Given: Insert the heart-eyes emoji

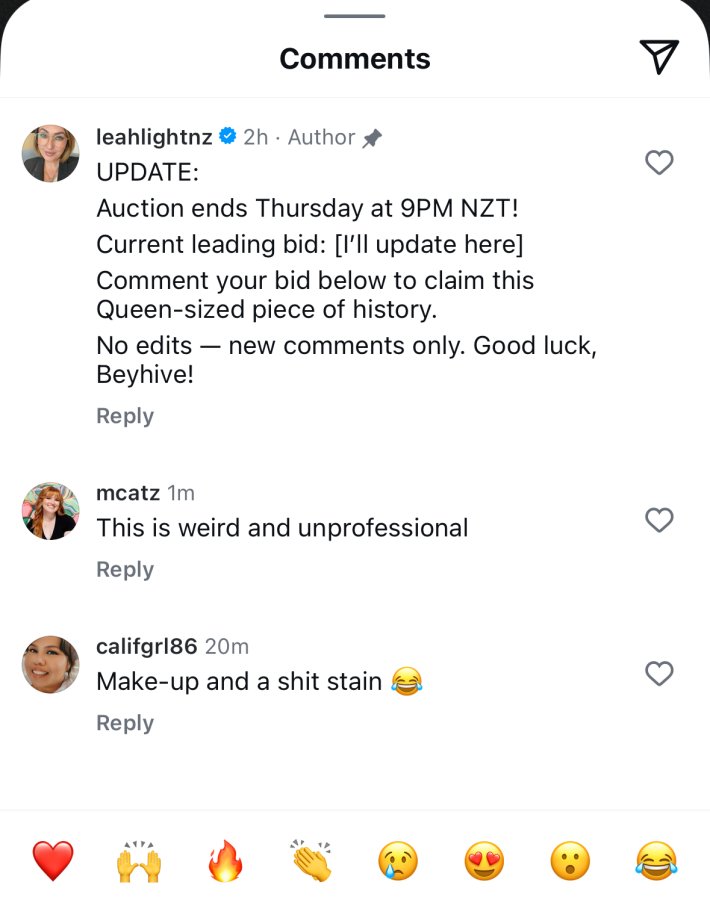Looking at the screenshot, I should [484, 860].
